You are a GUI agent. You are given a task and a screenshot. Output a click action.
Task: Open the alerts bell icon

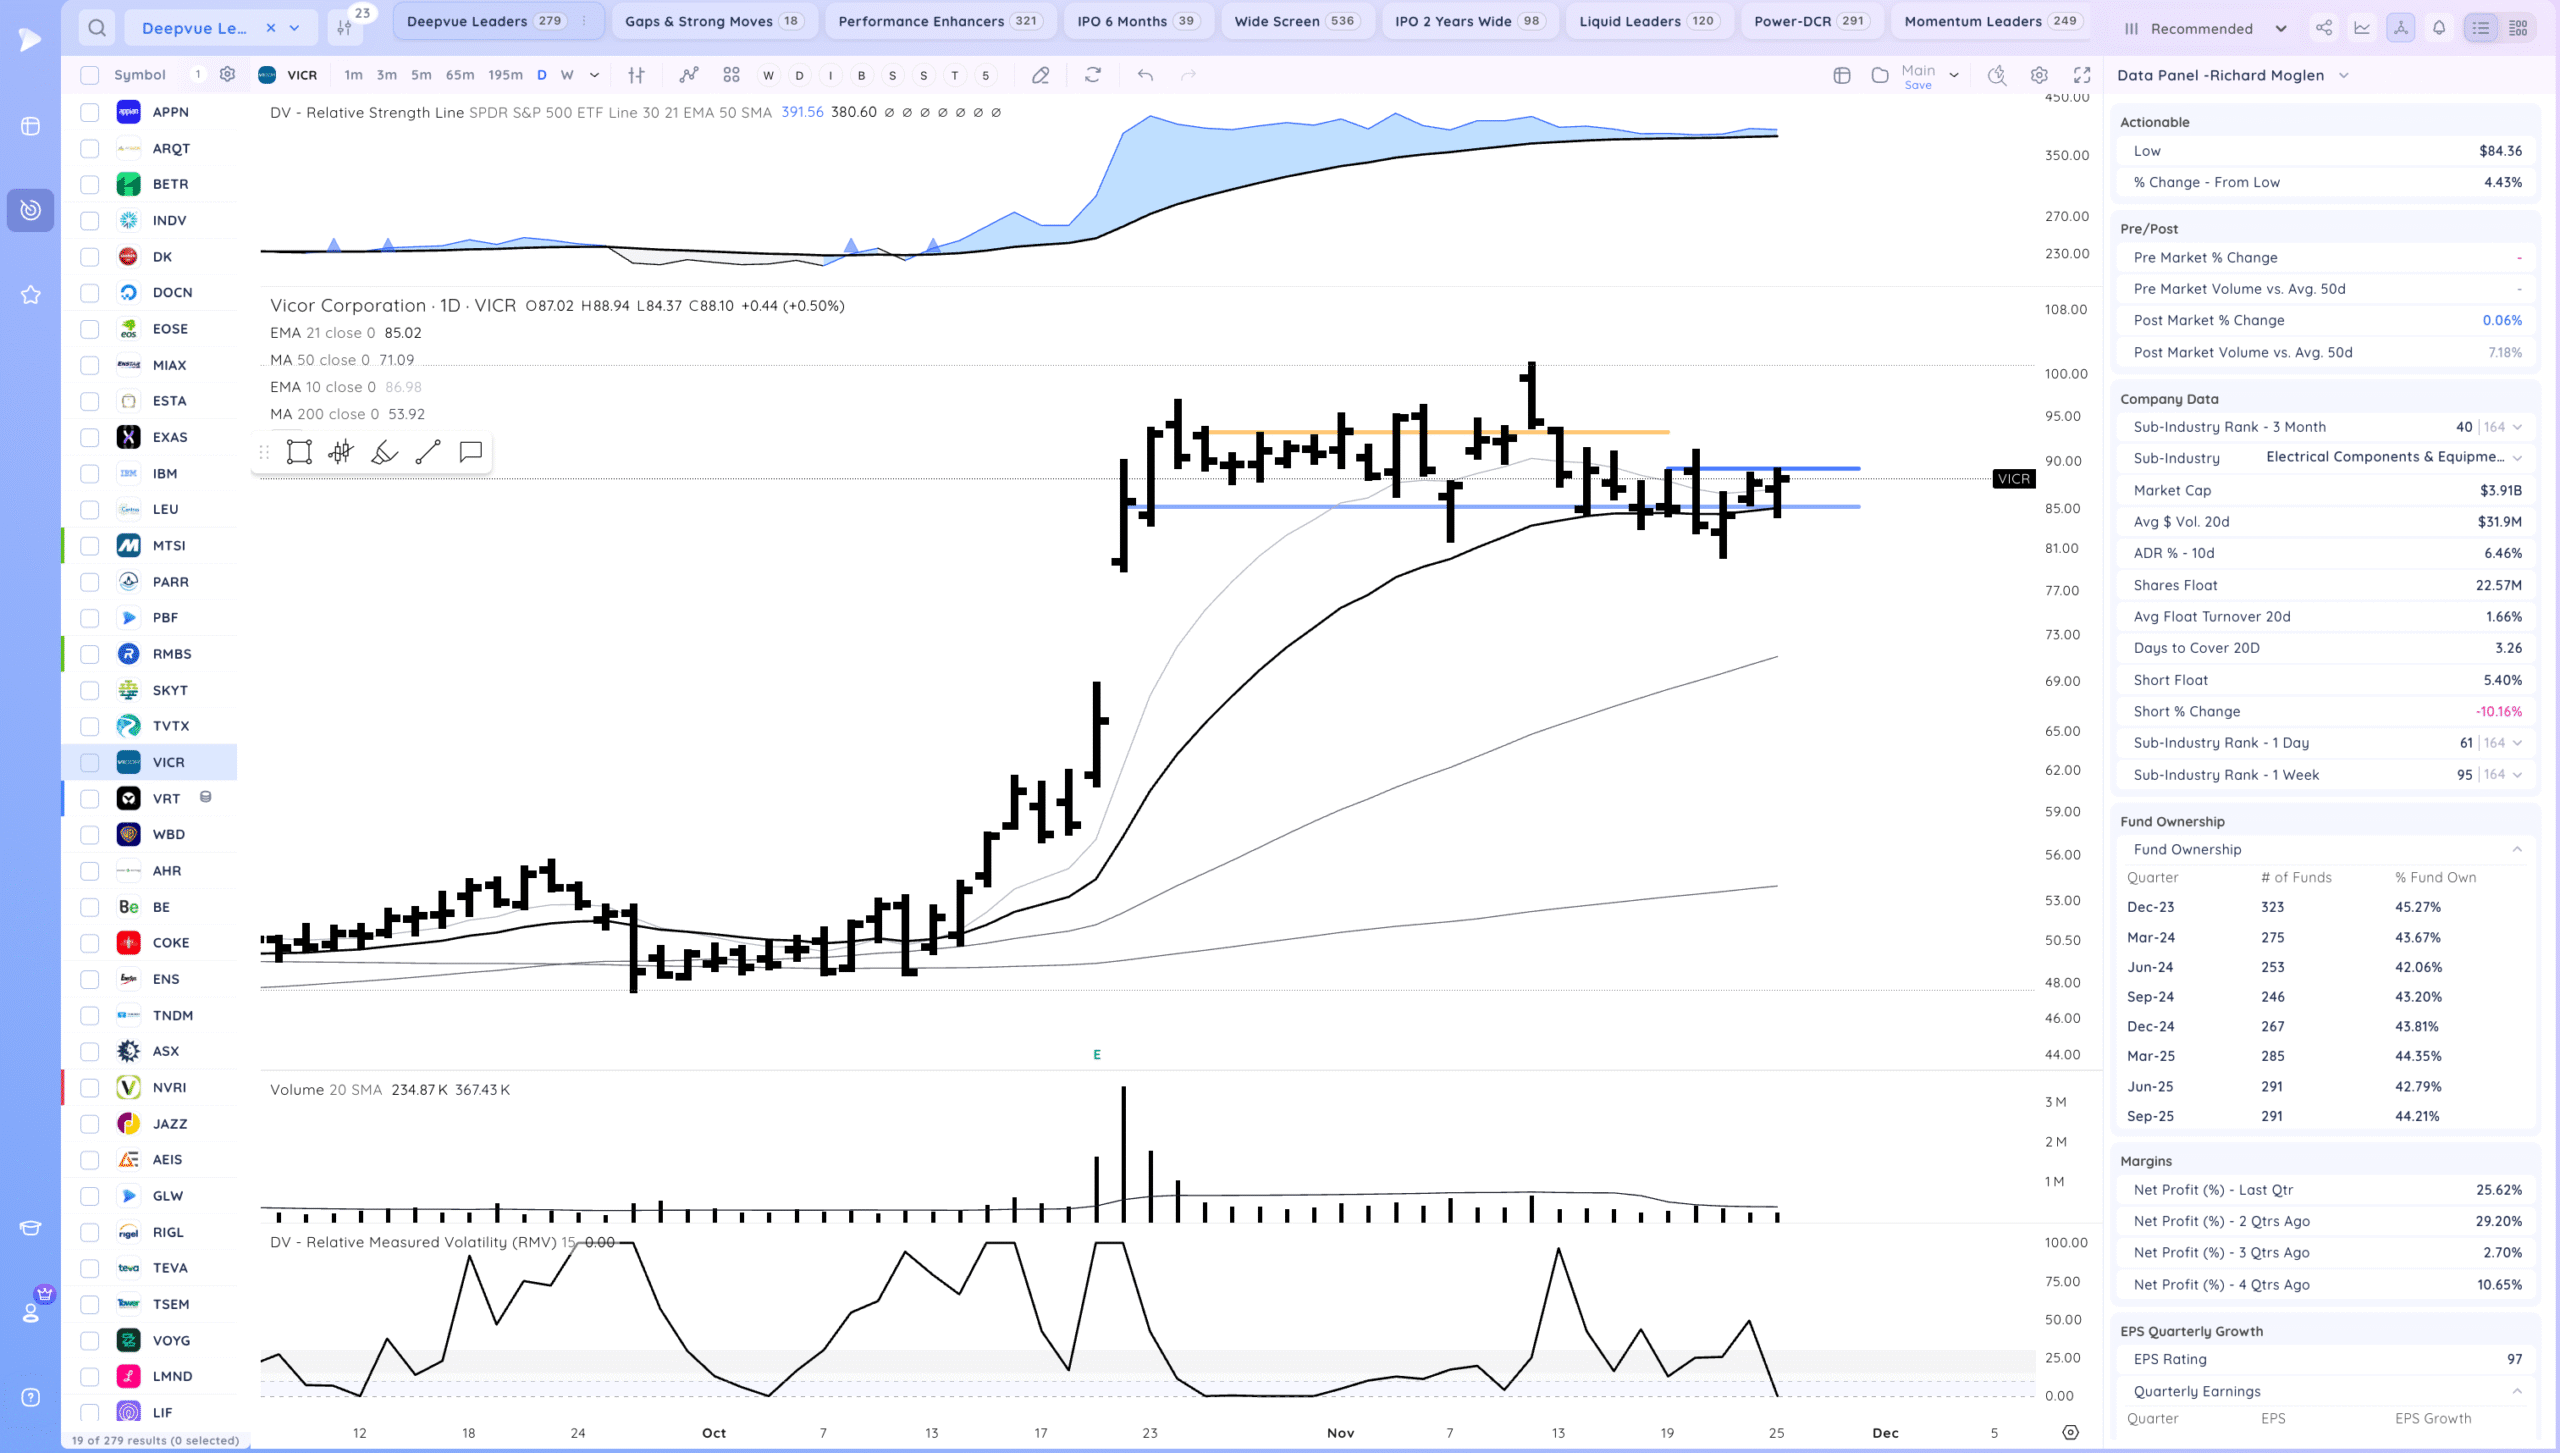tap(2439, 28)
